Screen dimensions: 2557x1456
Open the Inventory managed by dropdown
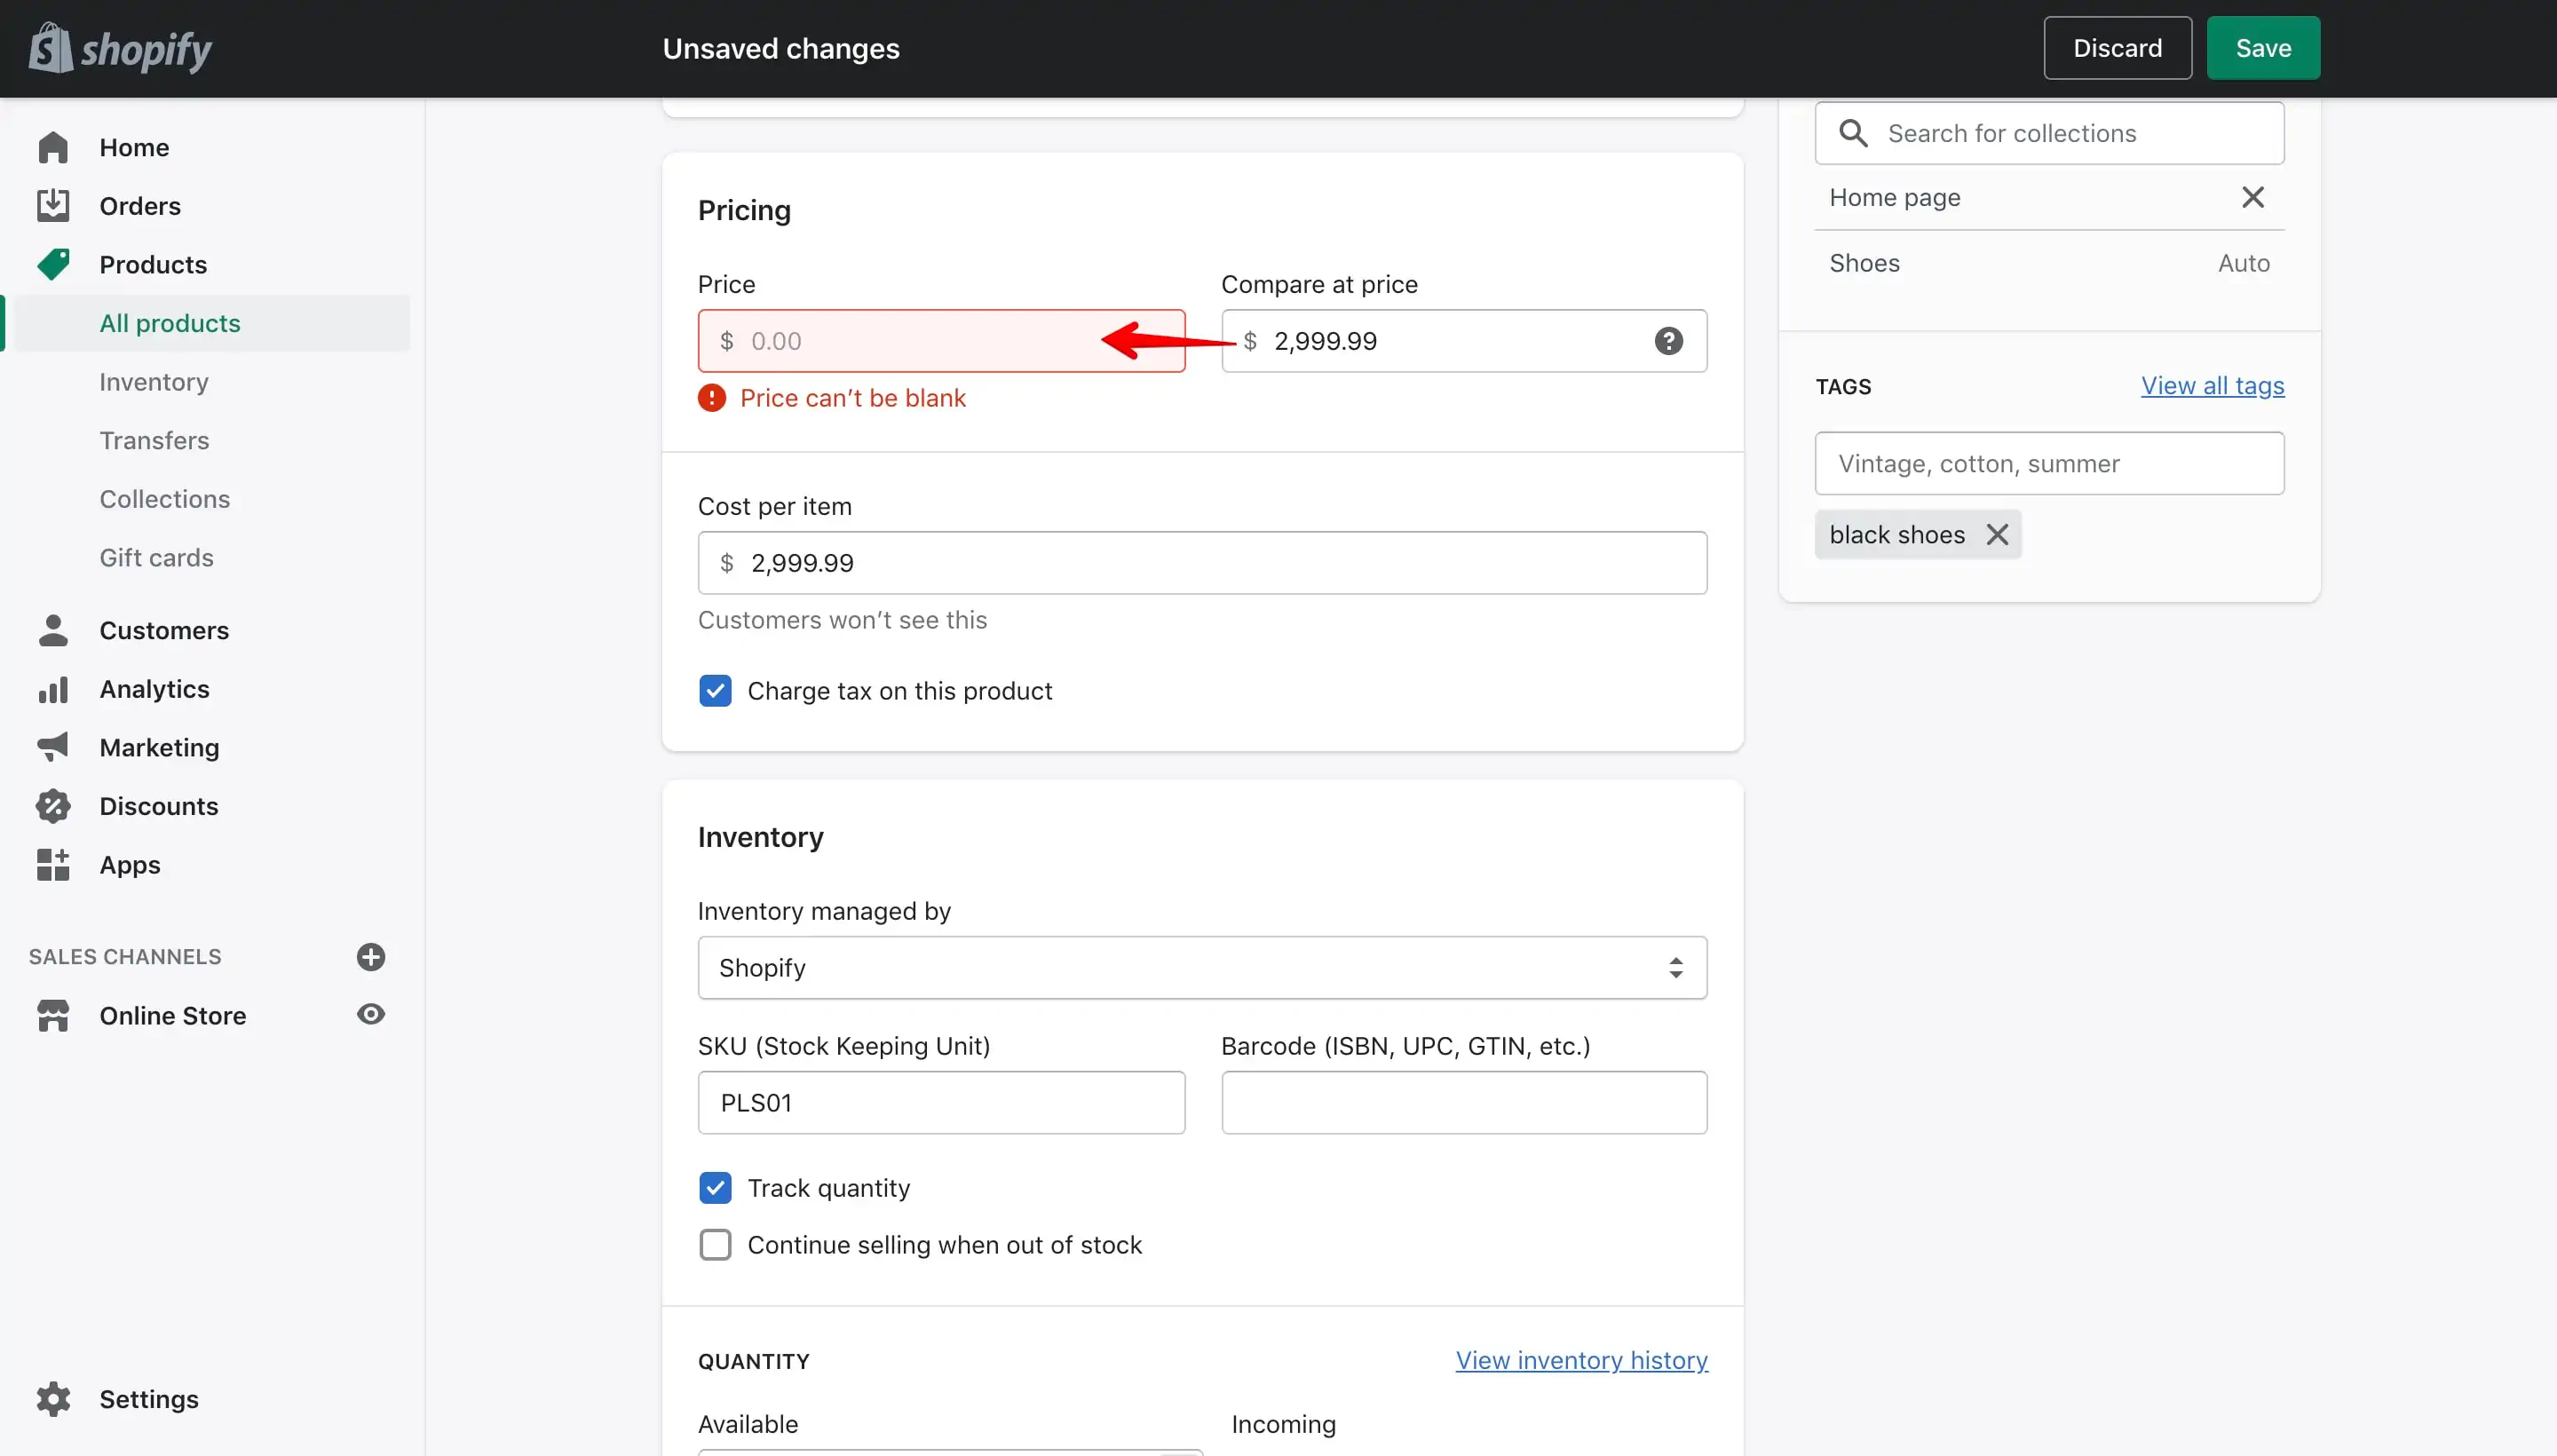[x=1202, y=968]
